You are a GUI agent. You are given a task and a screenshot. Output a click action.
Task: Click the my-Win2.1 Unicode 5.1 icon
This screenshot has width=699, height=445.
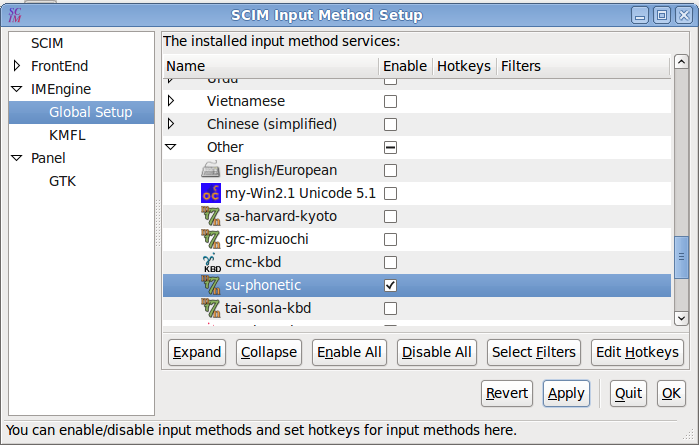click(210, 193)
